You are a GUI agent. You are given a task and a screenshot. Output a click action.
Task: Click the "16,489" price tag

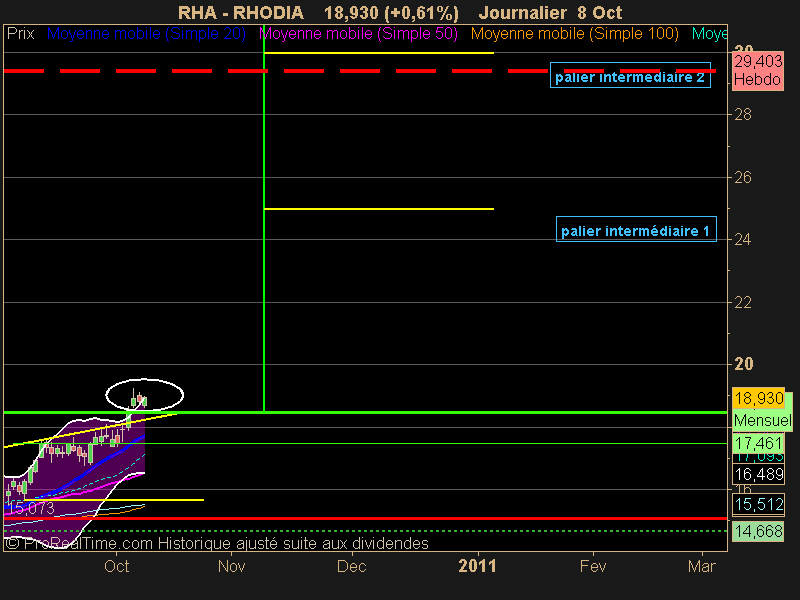(x=759, y=474)
